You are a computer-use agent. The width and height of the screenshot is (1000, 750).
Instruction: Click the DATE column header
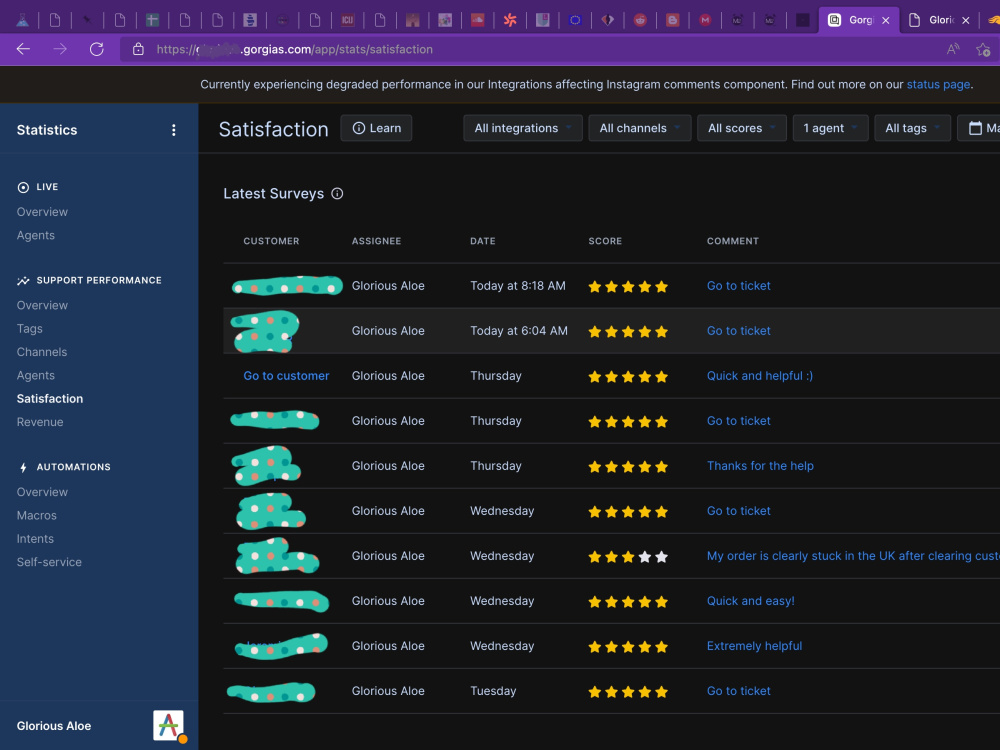click(483, 241)
